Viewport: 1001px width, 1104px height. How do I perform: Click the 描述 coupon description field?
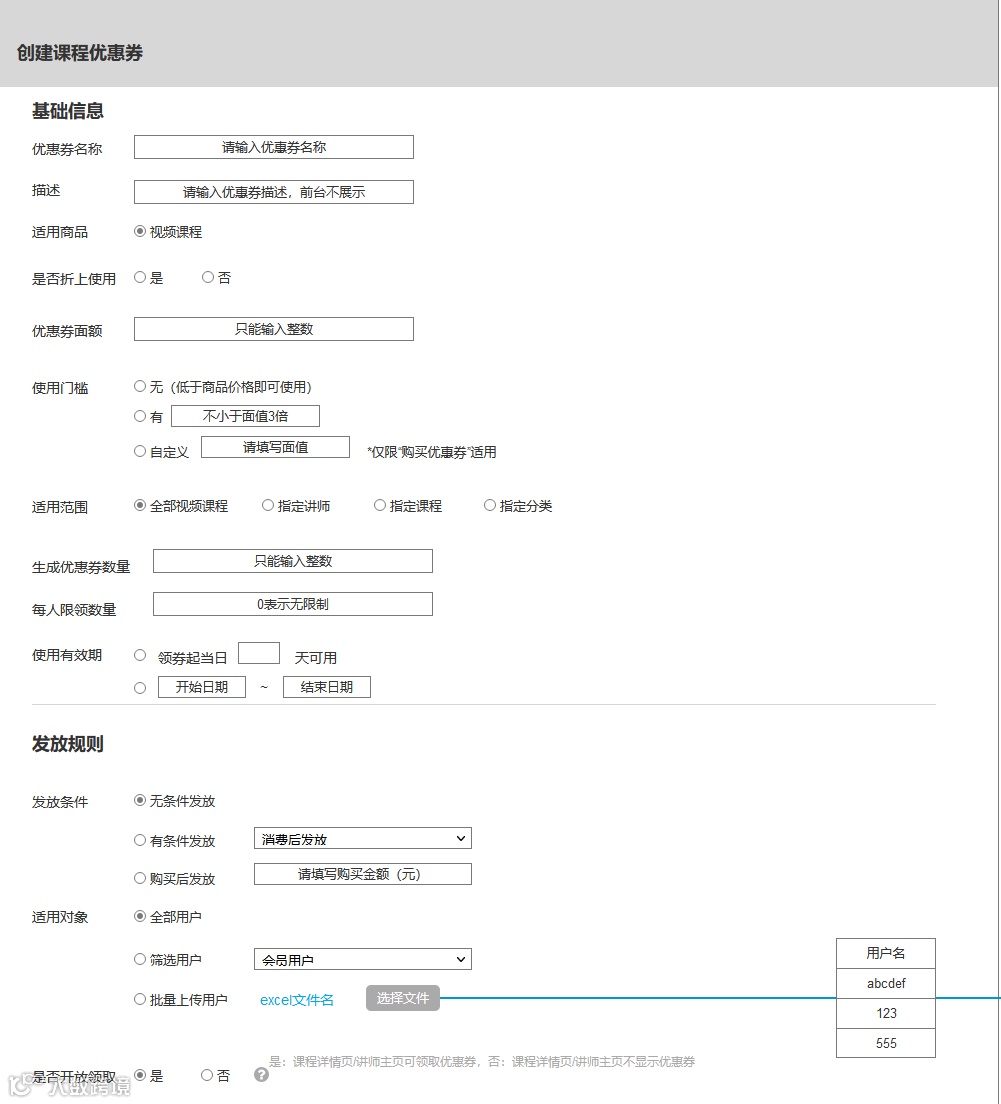point(274,192)
